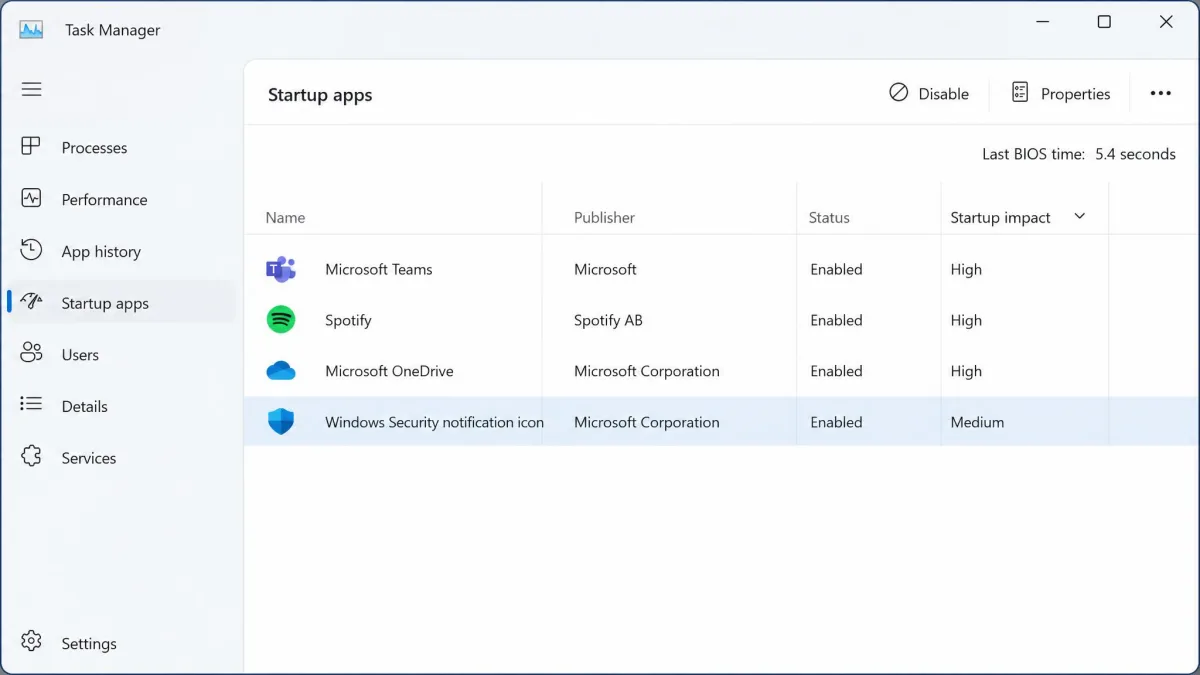This screenshot has height=675, width=1200.
Task: Click the Medium startup impact cell
Action: click(977, 422)
